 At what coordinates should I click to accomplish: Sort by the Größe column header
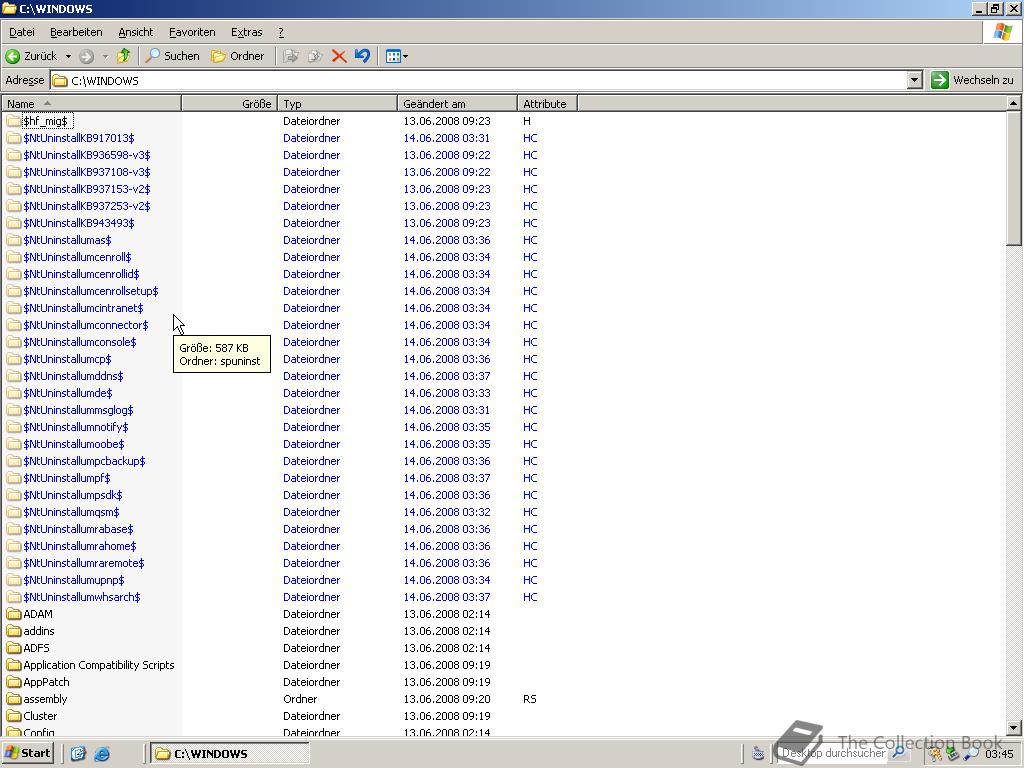pos(229,103)
